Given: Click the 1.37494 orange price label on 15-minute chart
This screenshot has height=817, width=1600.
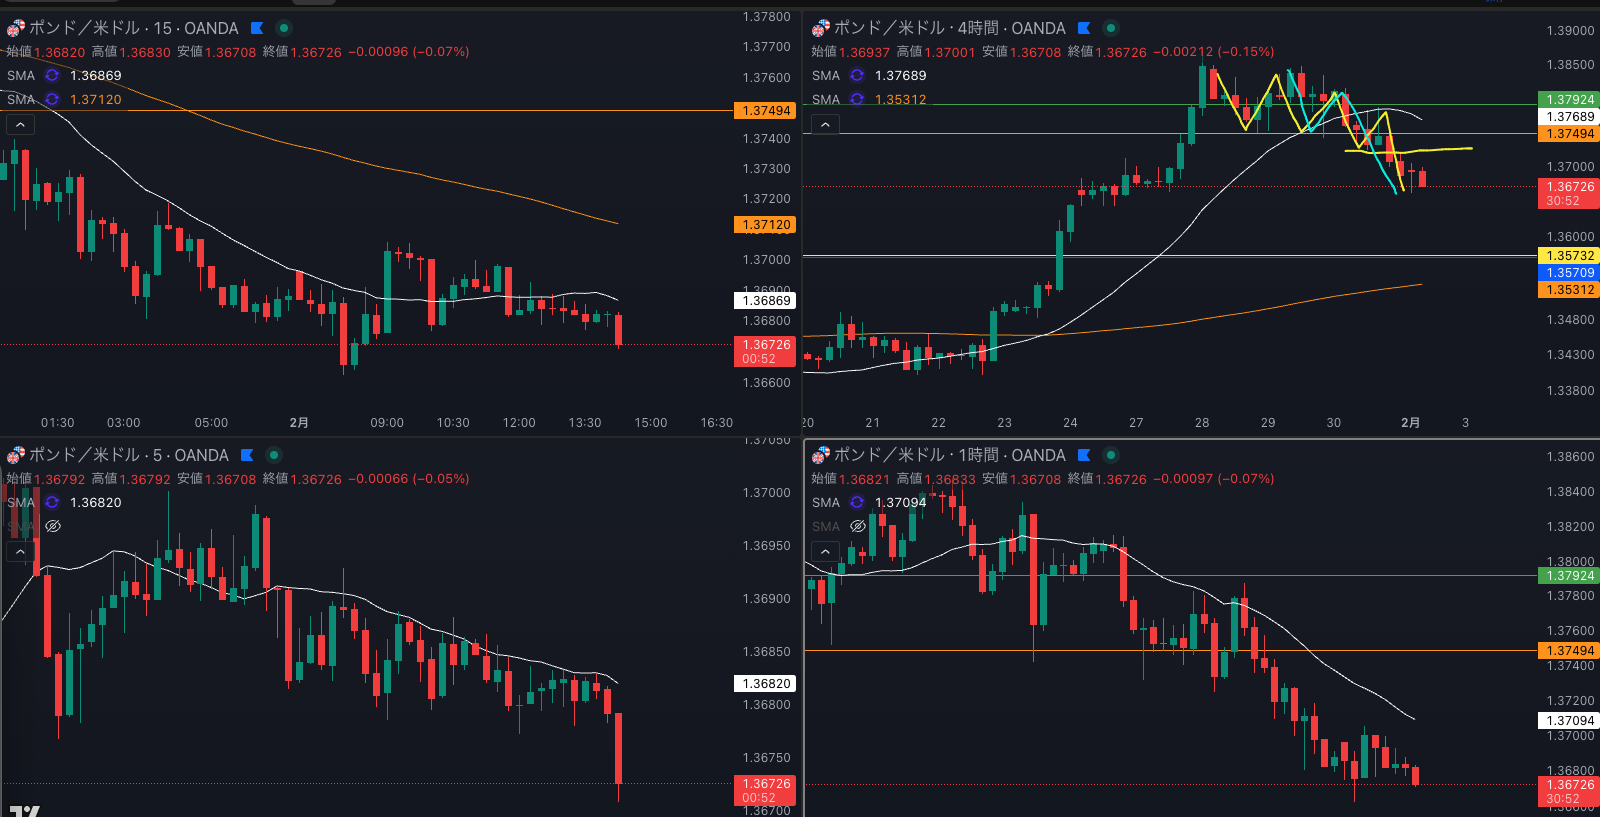Looking at the screenshot, I should [x=767, y=111].
